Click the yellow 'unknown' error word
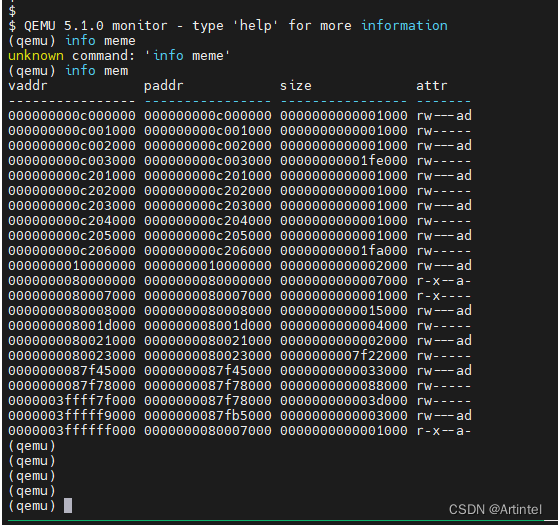The image size is (558, 525). tap(36, 56)
